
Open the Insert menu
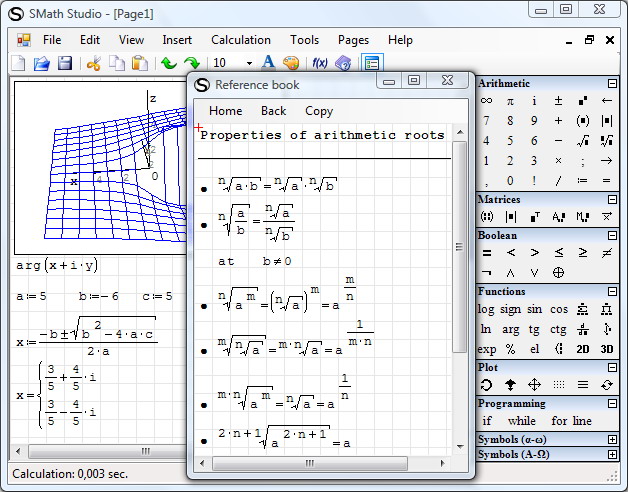click(x=177, y=40)
